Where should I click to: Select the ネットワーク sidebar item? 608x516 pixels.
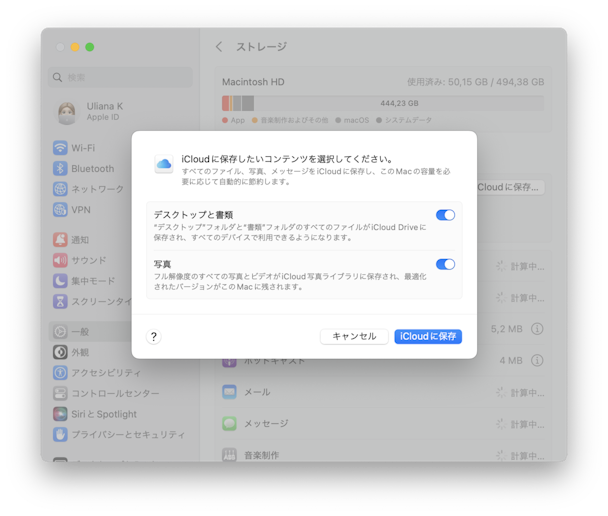click(89, 189)
